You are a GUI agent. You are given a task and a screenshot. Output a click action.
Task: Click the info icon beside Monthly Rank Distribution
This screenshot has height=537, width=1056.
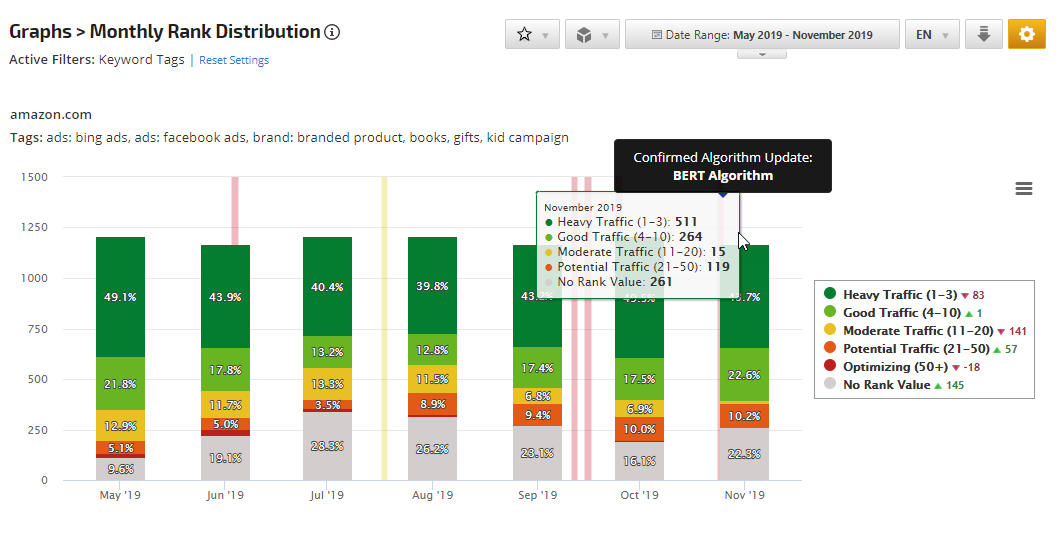333,32
